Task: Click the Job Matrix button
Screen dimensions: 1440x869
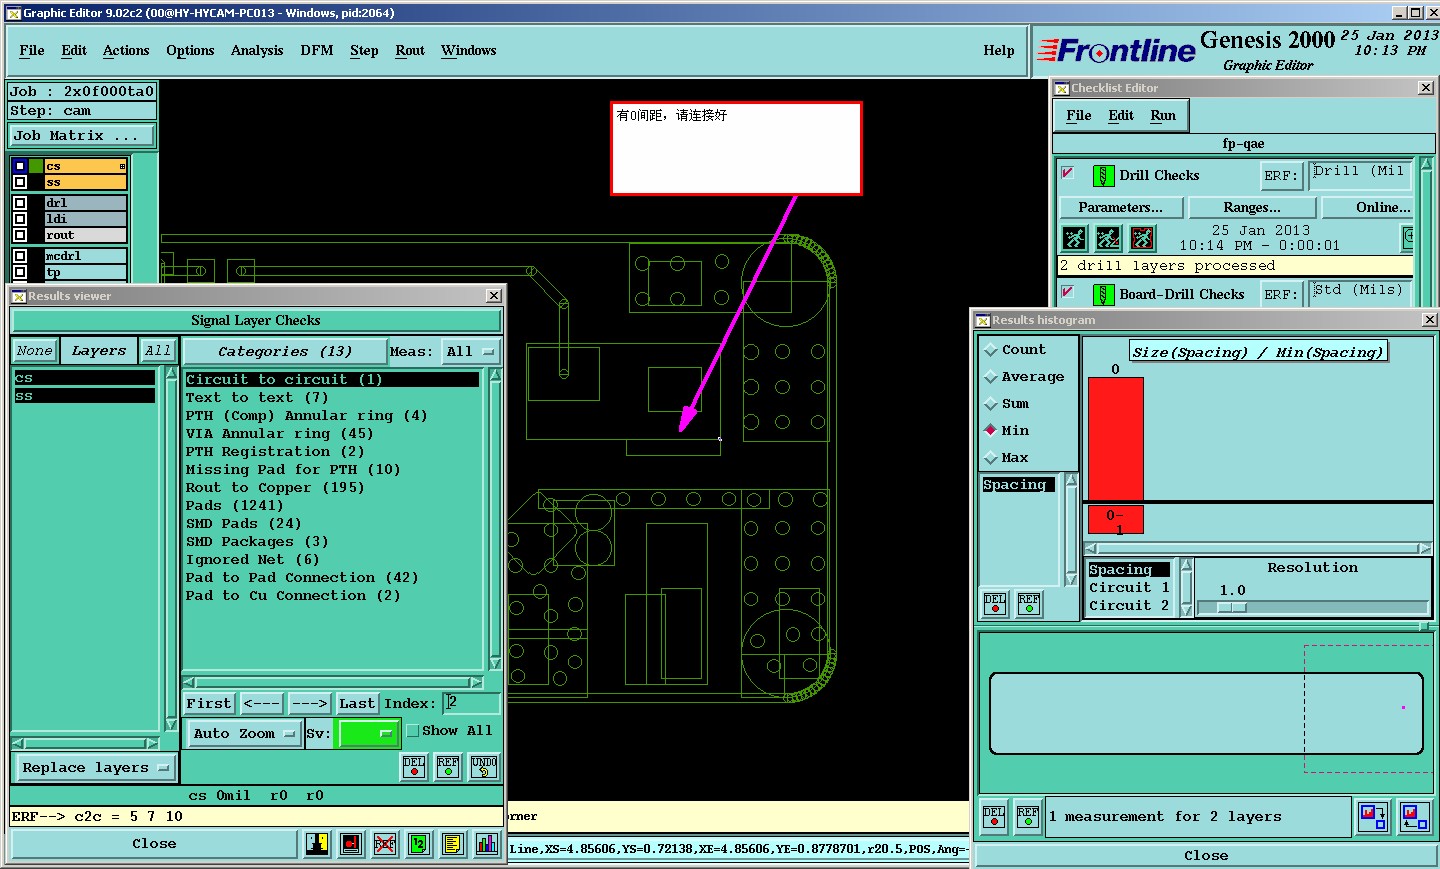Action: click(x=82, y=135)
